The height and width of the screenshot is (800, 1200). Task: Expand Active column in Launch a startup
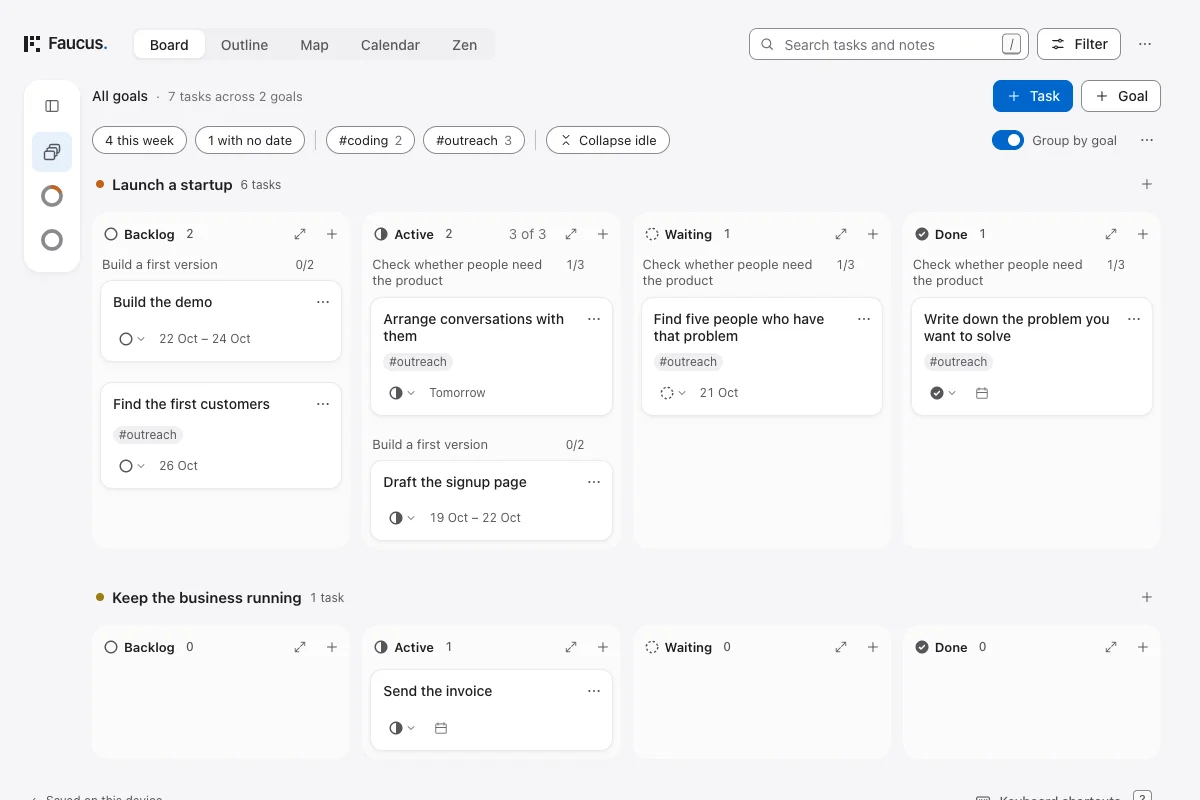571,234
